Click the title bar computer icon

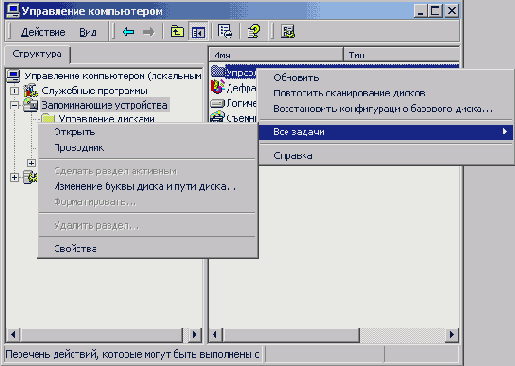point(13,11)
